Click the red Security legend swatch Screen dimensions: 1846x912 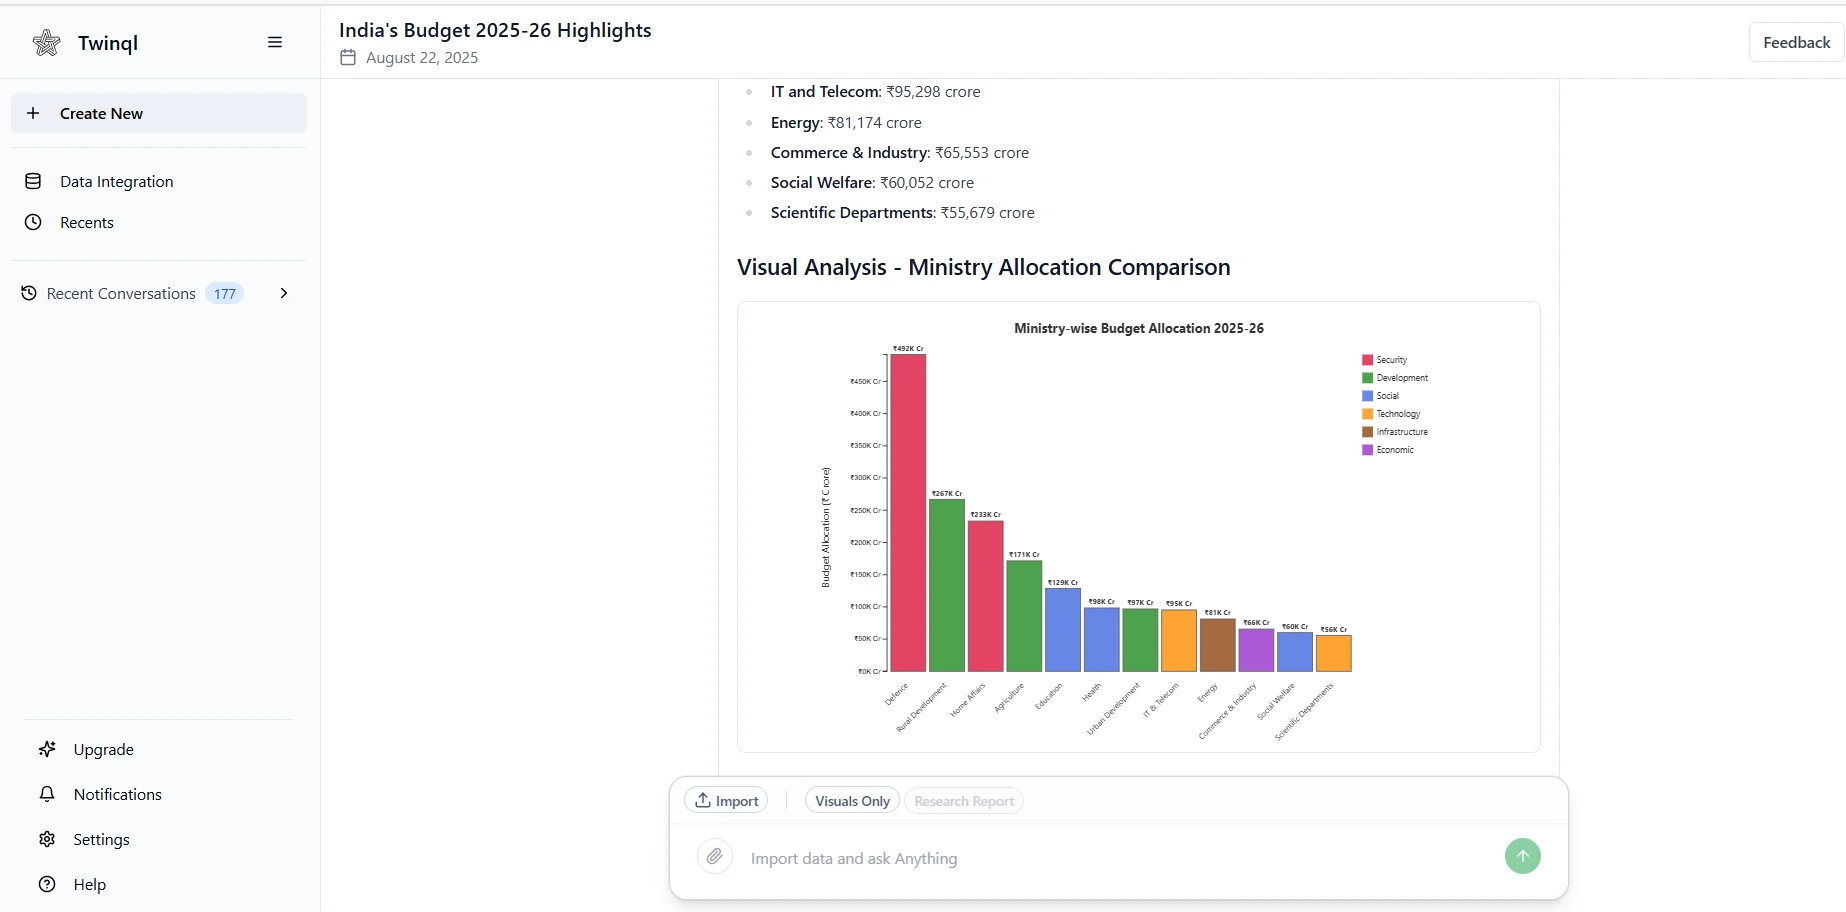(x=1365, y=359)
